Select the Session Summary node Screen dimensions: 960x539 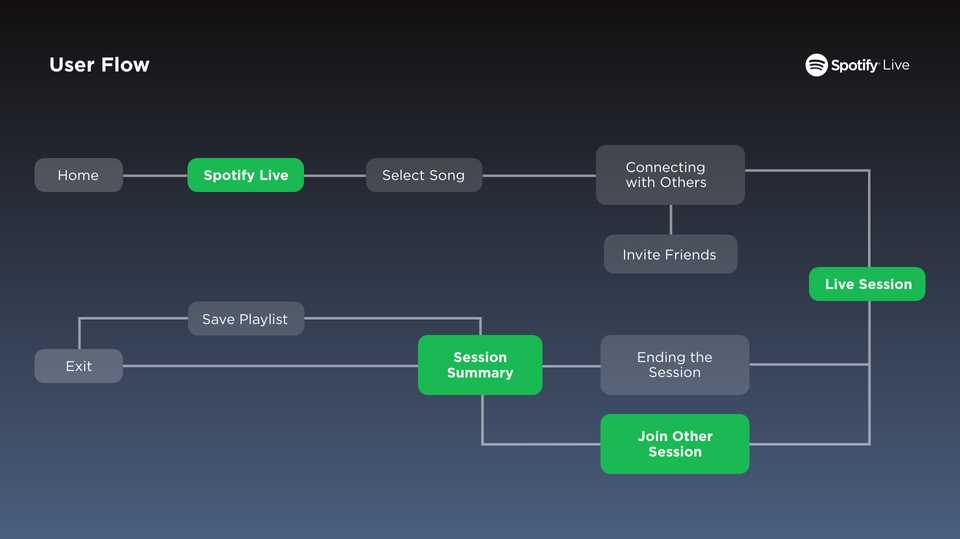tap(480, 365)
